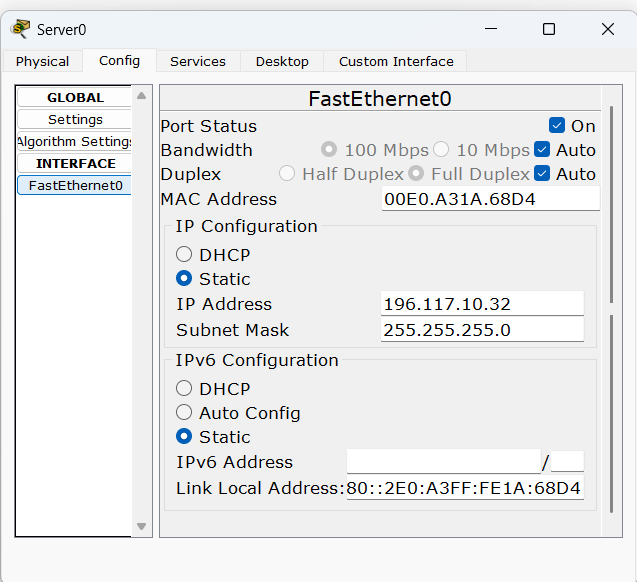Click the IP Address input field
This screenshot has height=582, width=637.
[482, 304]
